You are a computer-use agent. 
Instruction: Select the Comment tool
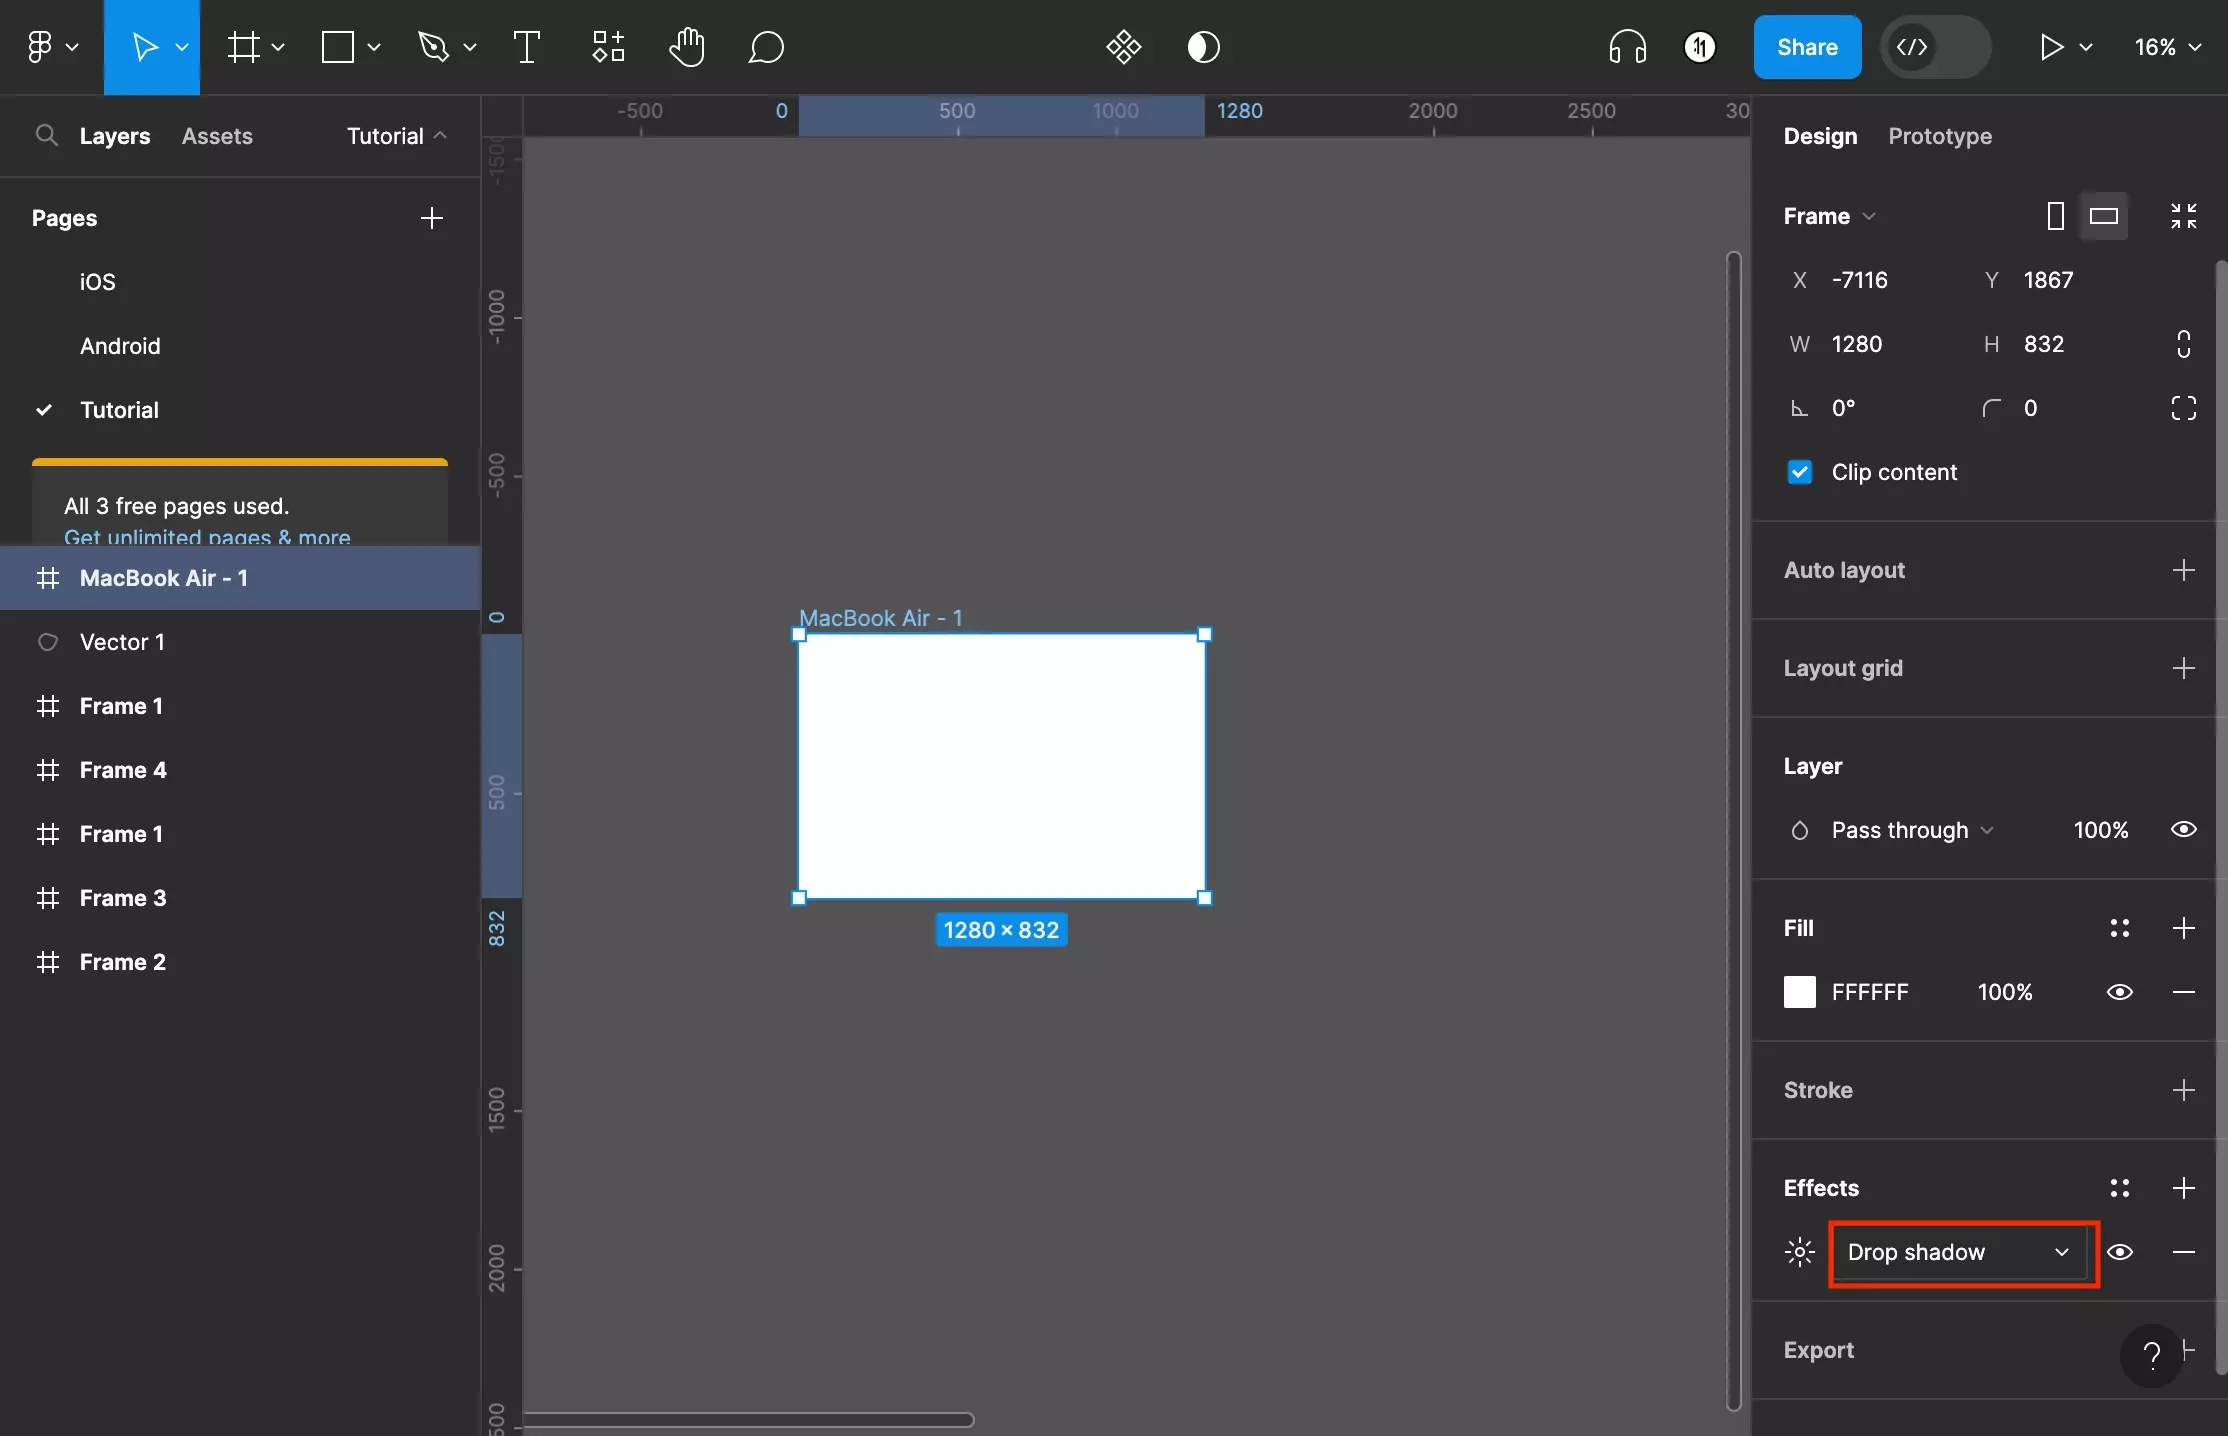(x=765, y=45)
